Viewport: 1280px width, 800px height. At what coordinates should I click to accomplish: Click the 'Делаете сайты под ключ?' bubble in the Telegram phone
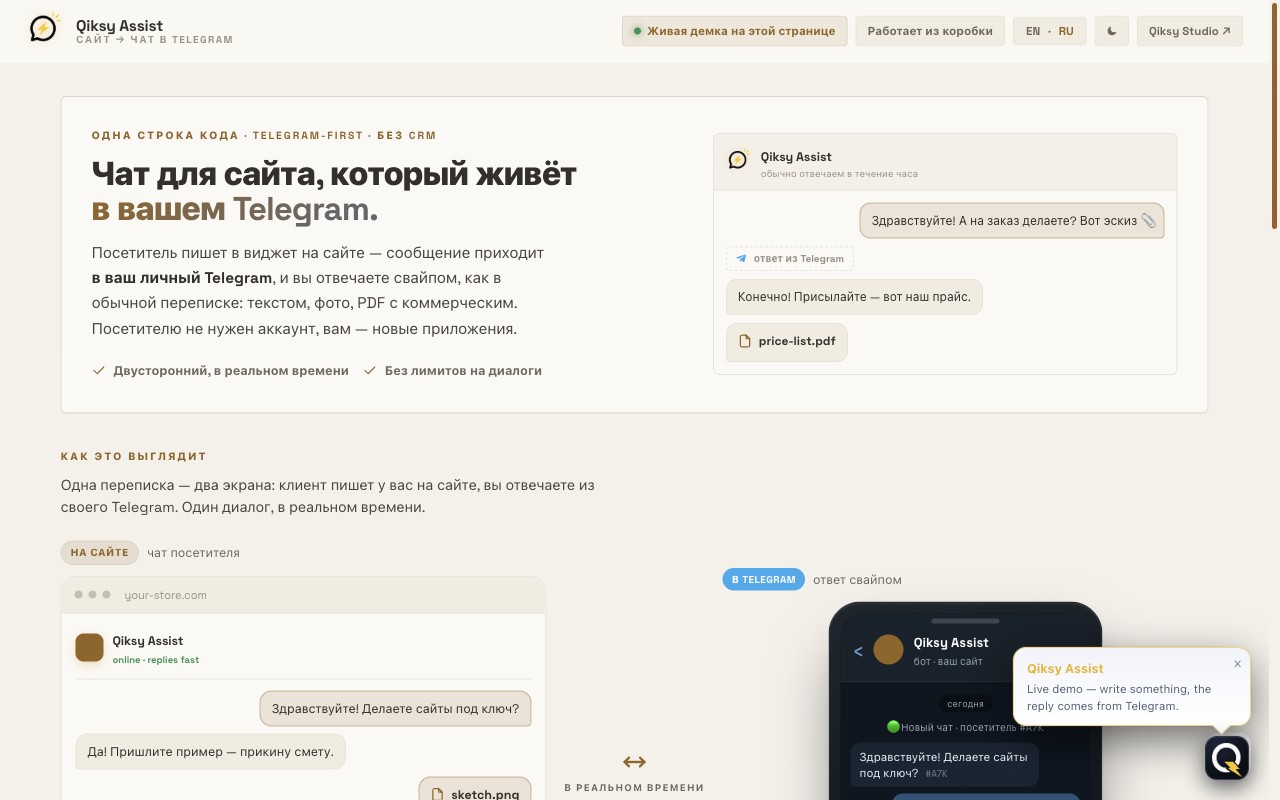point(945,765)
